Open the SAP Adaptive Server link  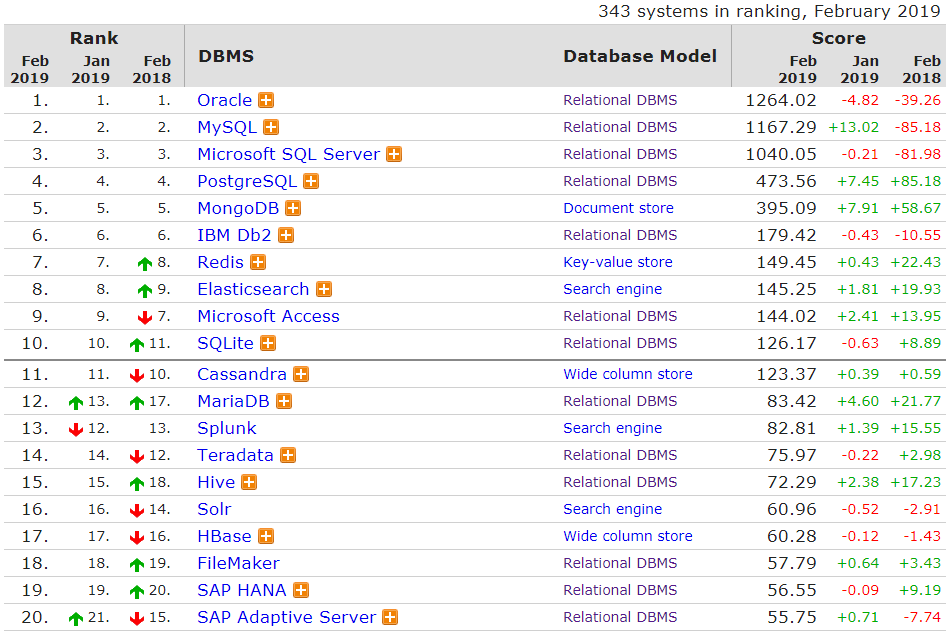(x=287, y=617)
